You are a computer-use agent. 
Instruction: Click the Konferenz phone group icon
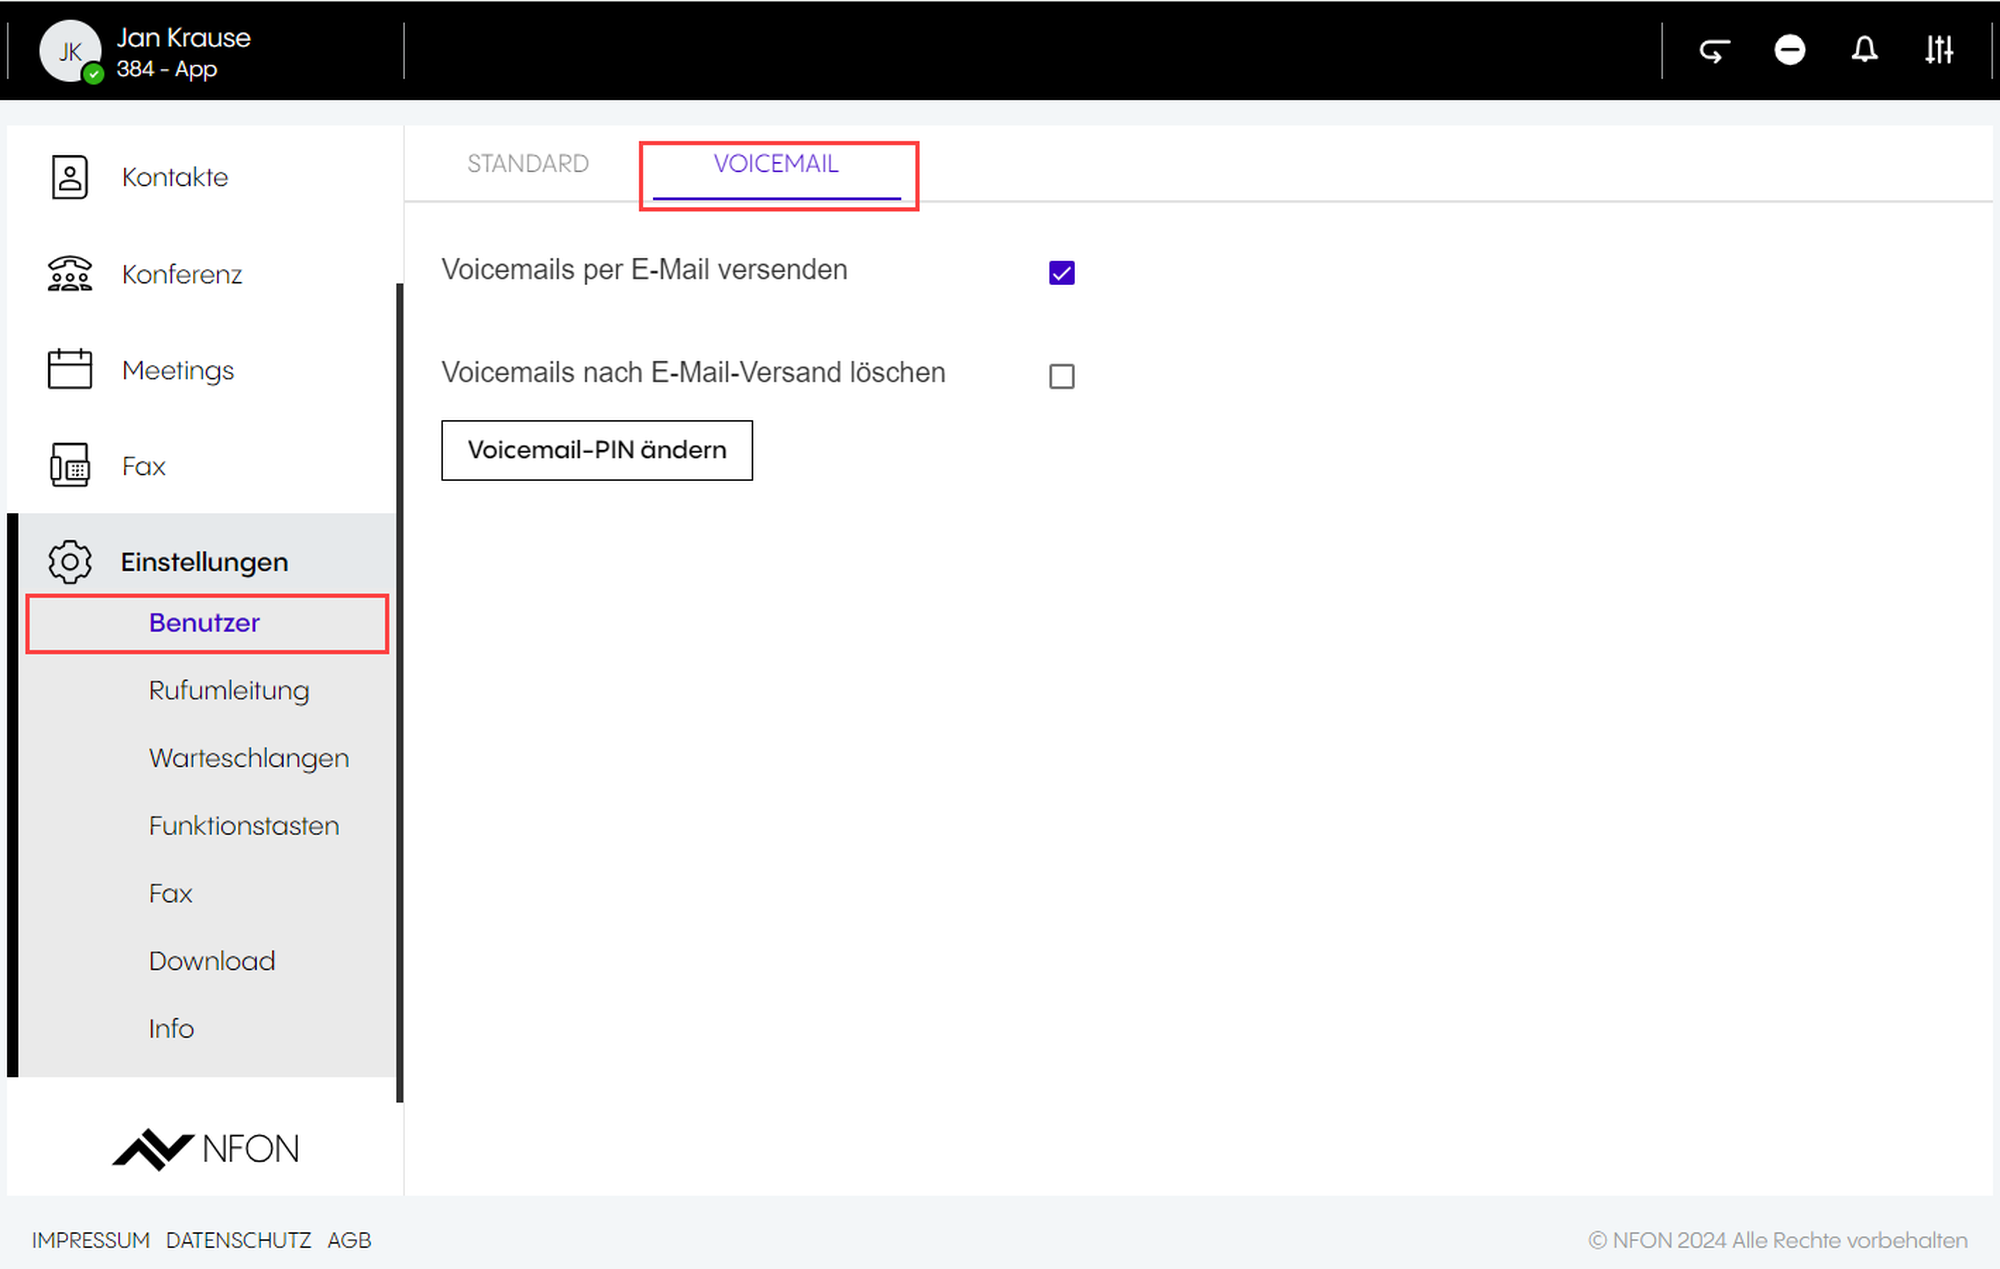point(70,274)
